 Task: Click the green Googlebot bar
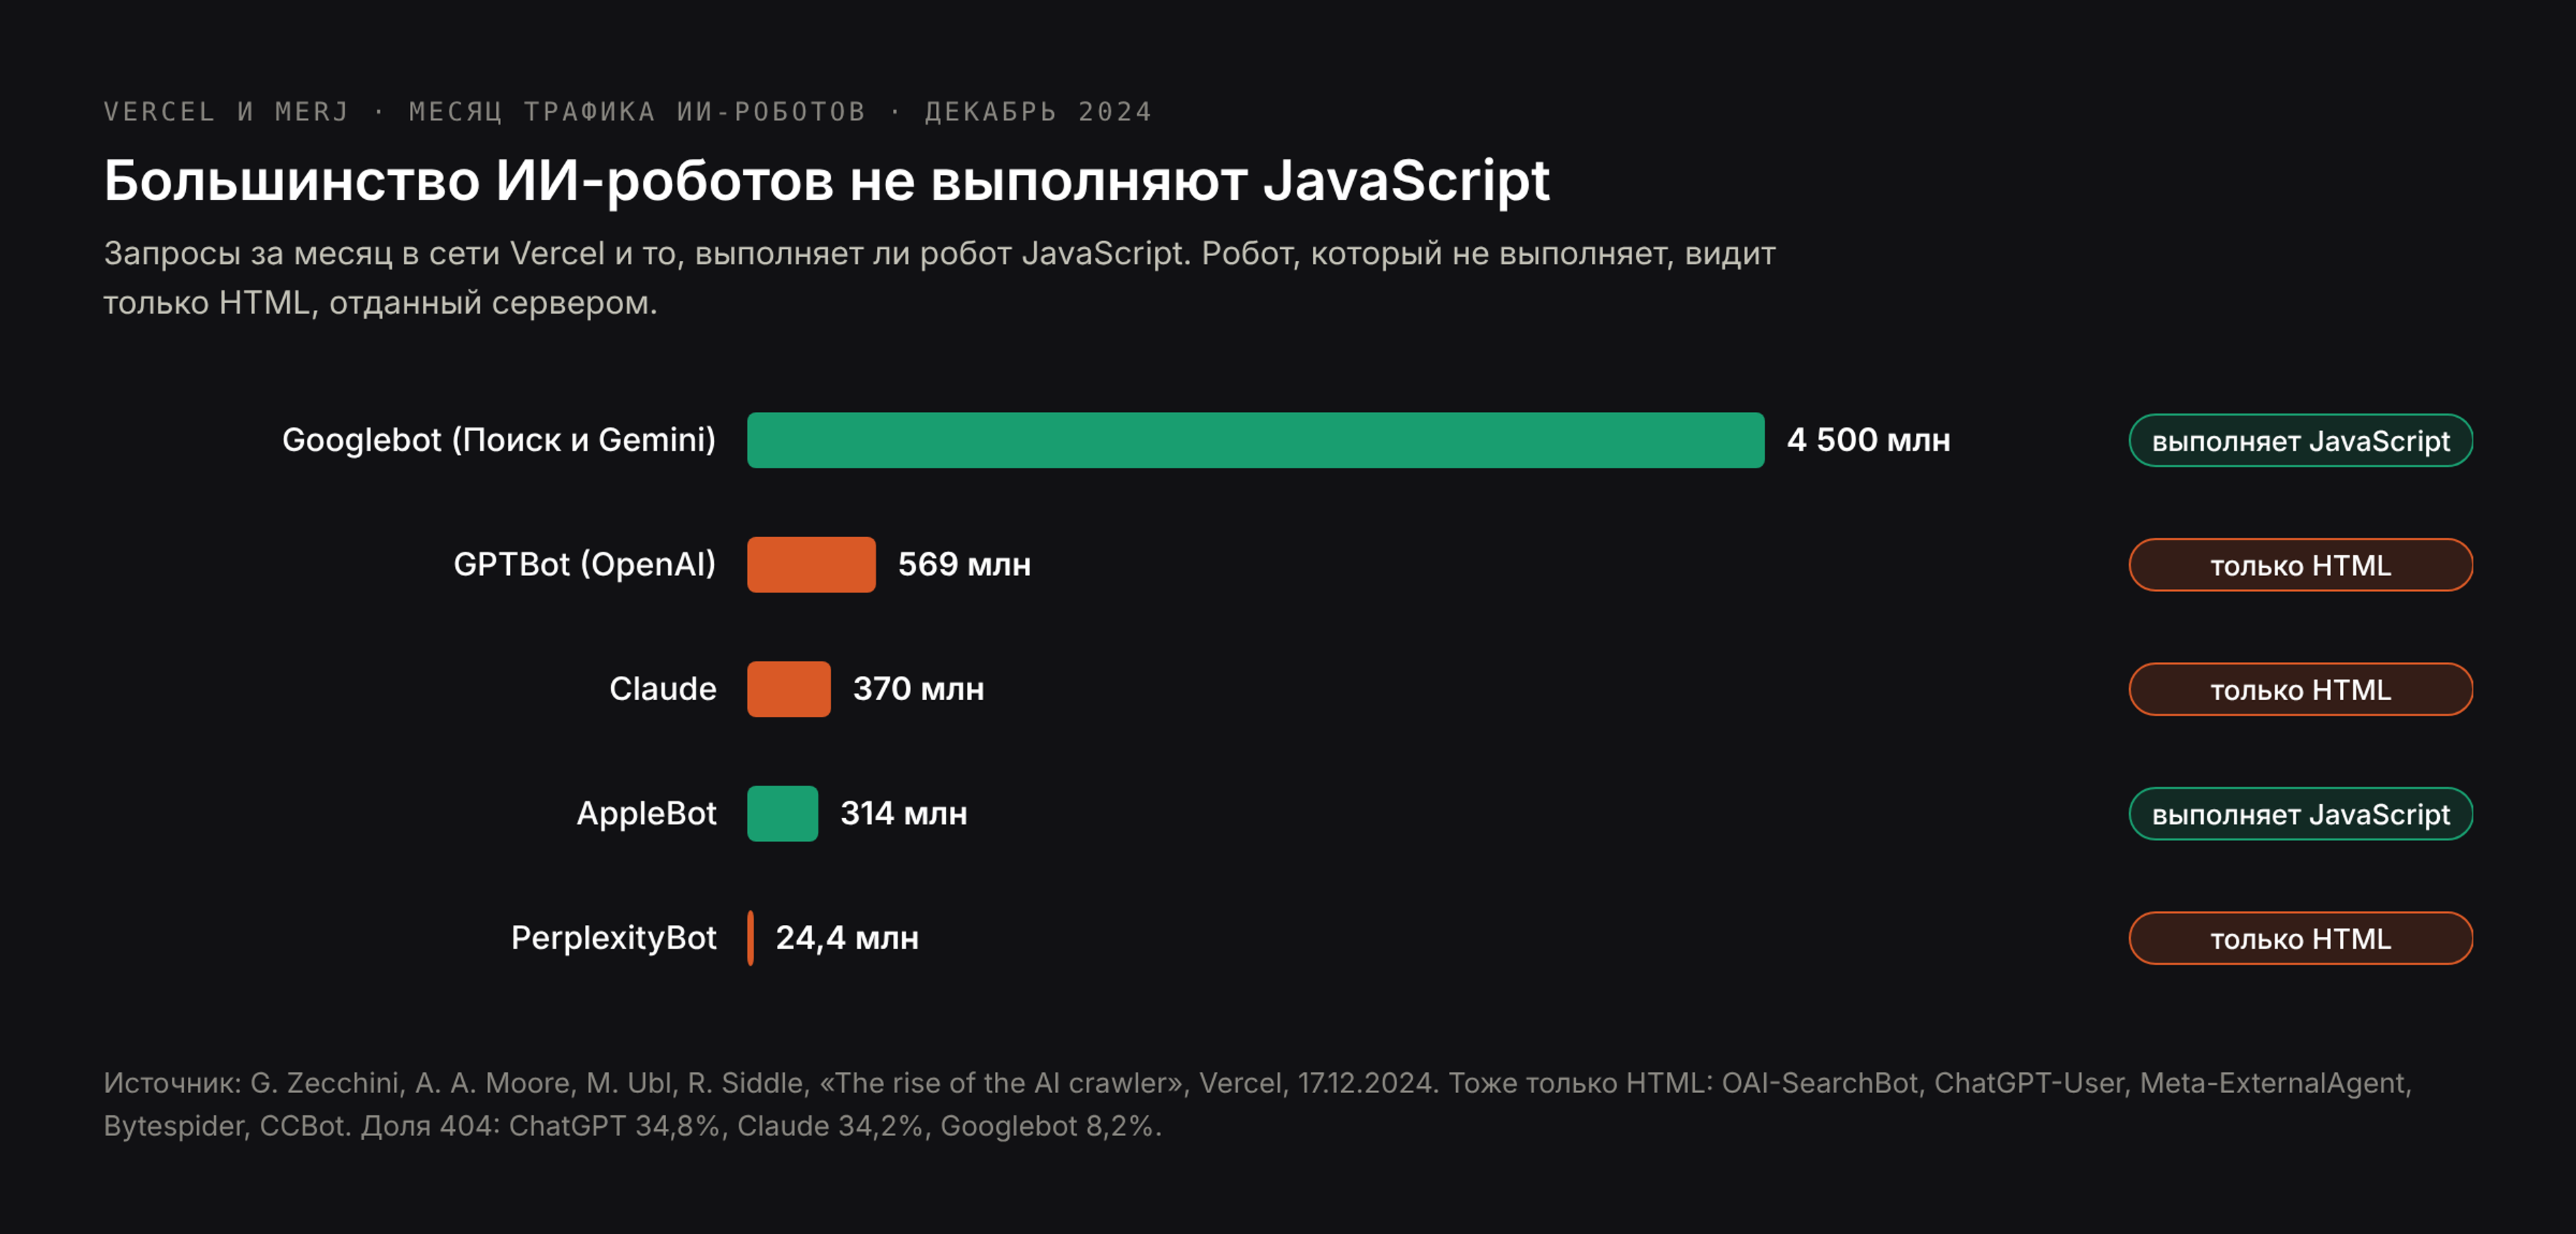pos(1255,440)
